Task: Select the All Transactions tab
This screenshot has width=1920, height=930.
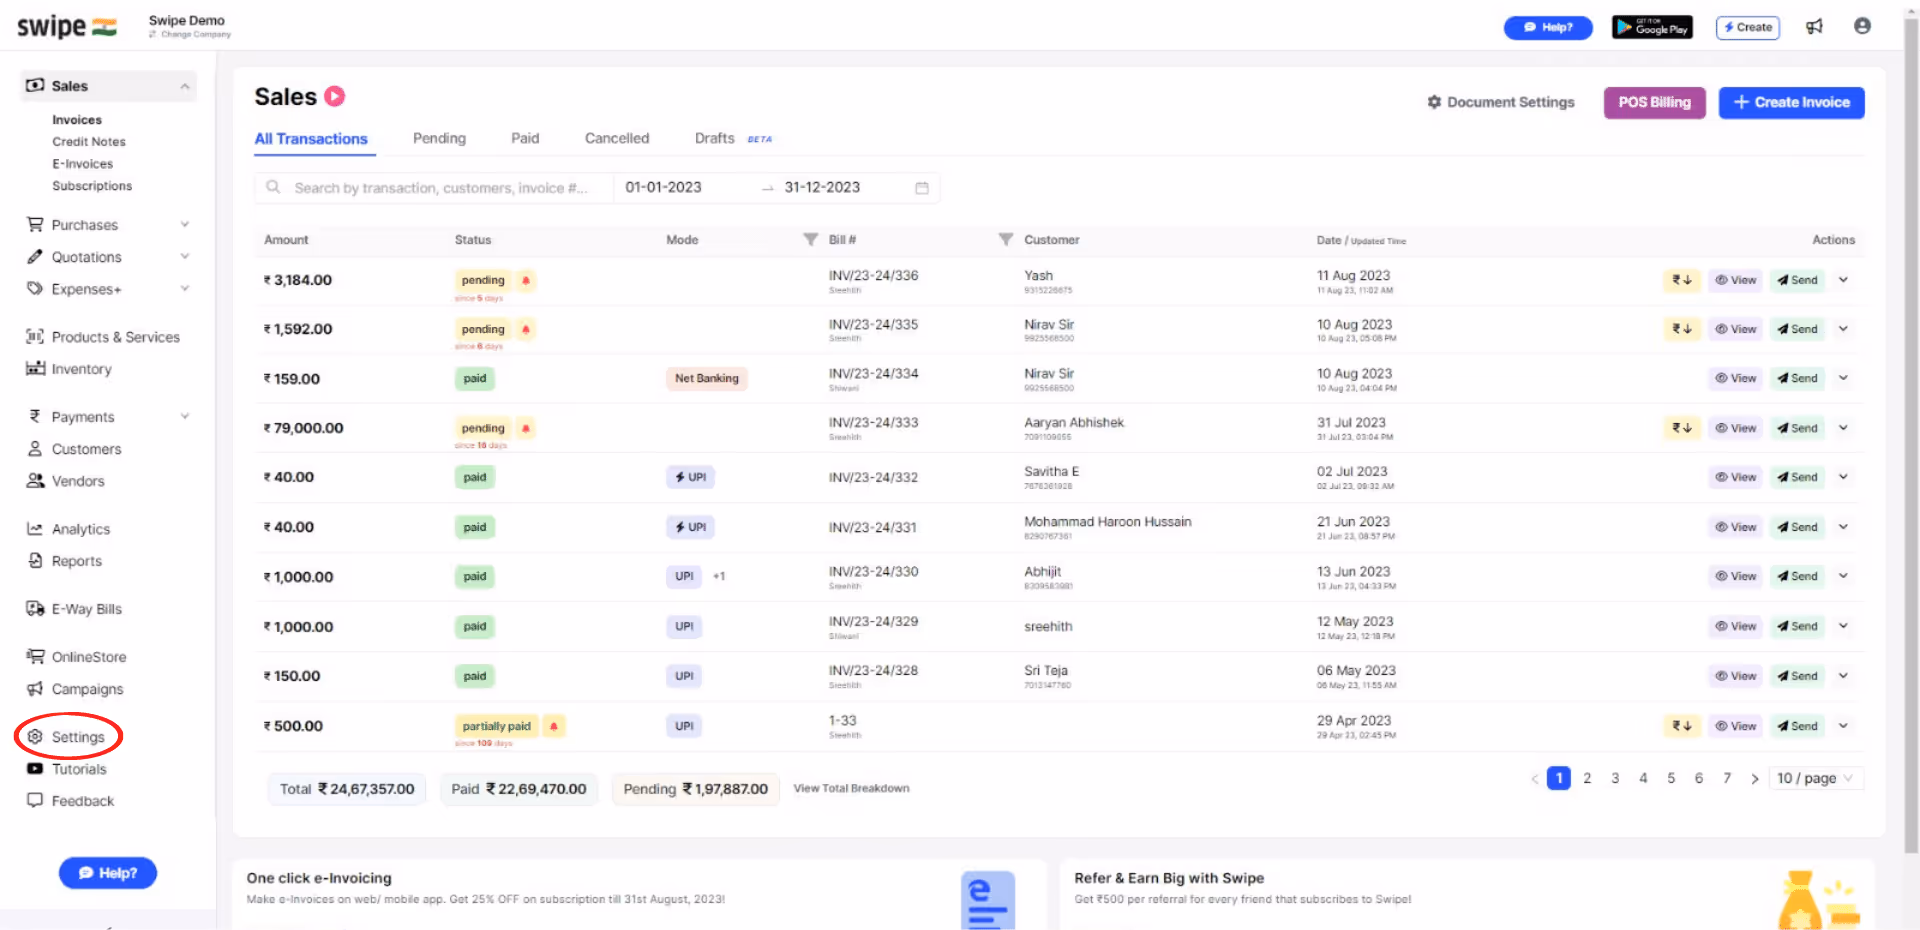Action: [311, 138]
